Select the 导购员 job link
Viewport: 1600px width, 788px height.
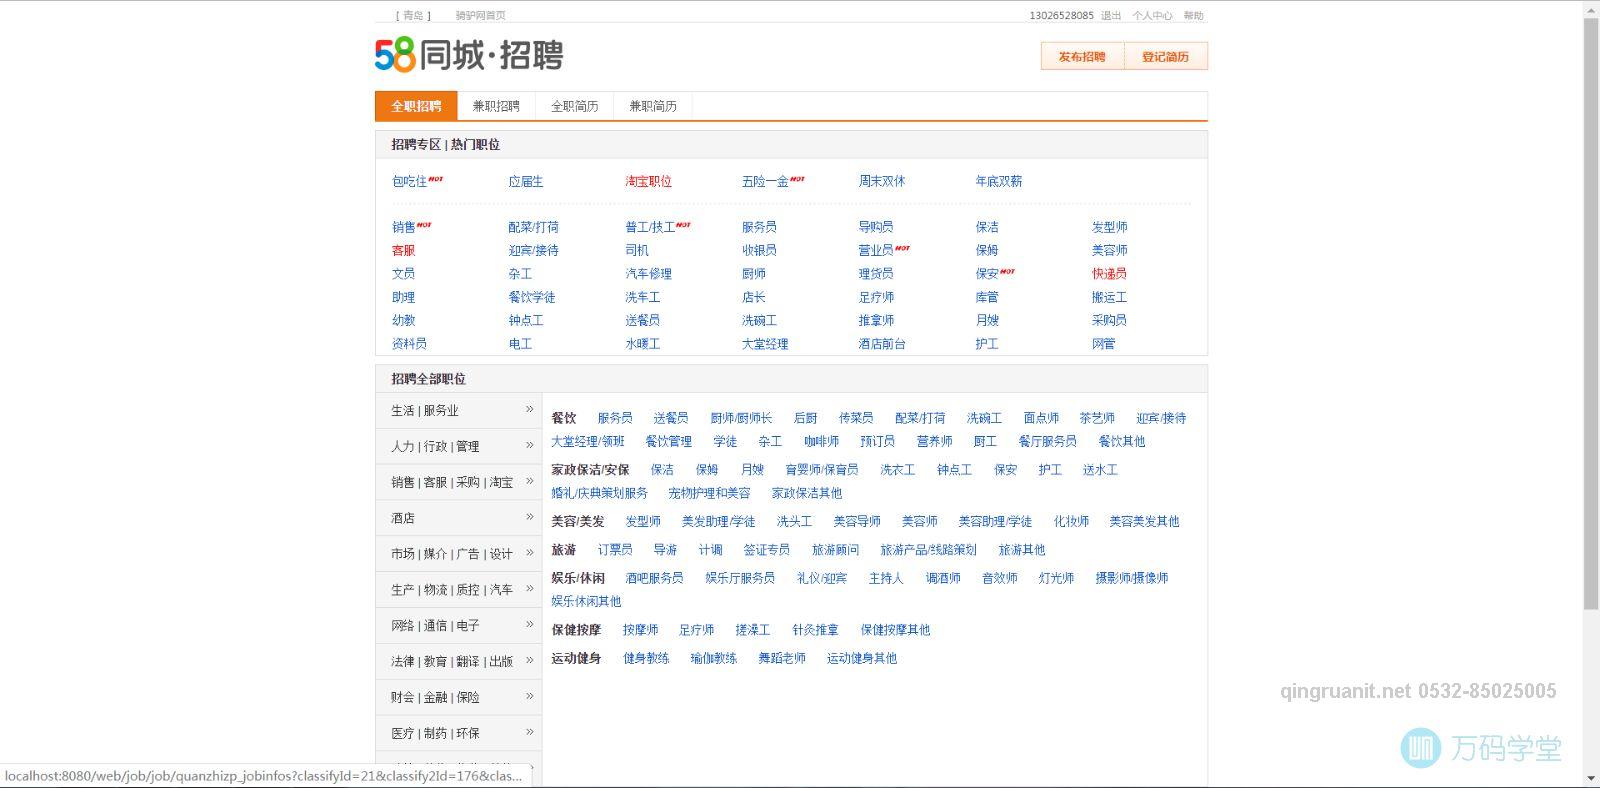tap(876, 228)
